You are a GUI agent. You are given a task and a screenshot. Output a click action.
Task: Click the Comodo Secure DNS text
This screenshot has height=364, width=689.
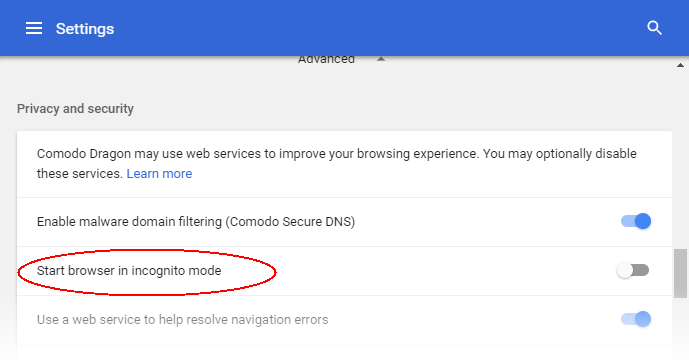(290, 222)
